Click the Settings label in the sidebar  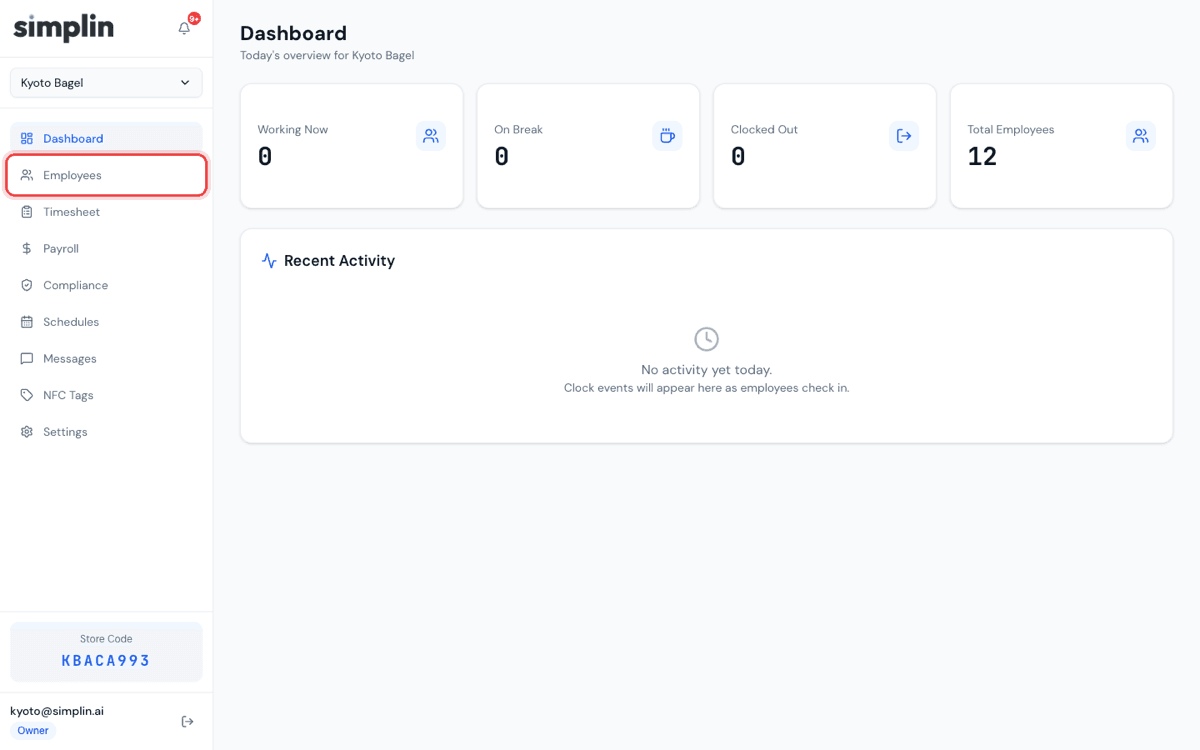click(65, 432)
